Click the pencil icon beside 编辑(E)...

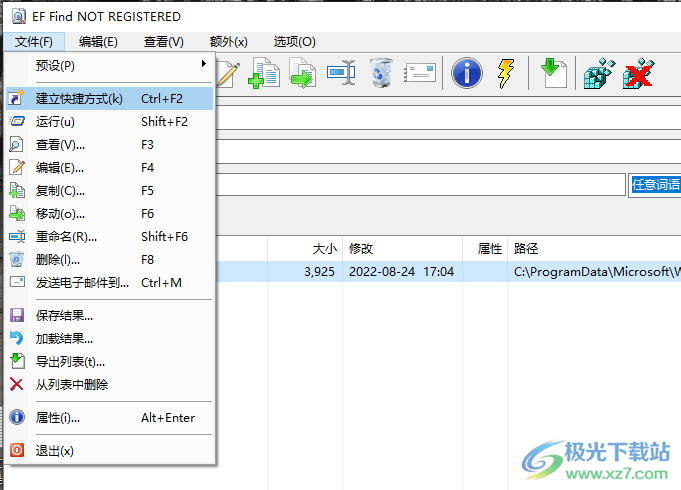pos(17,167)
